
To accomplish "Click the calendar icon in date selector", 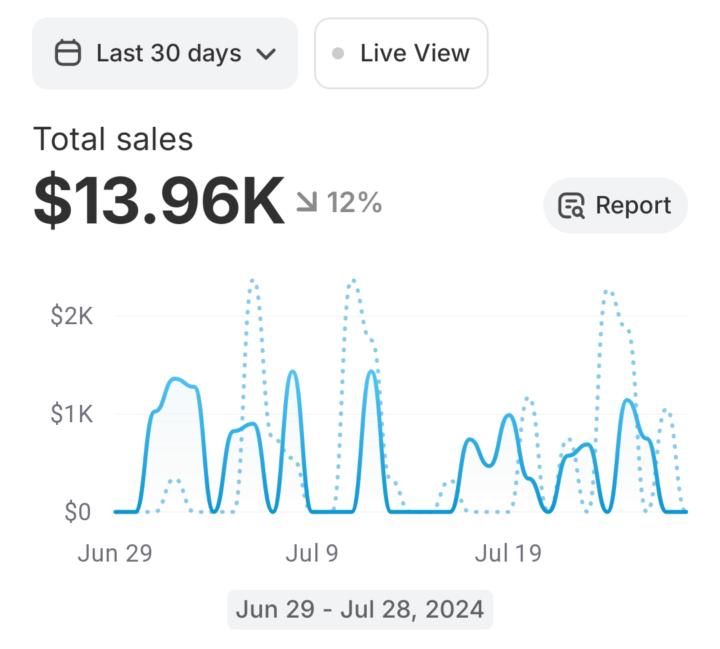I will click(68, 53).
